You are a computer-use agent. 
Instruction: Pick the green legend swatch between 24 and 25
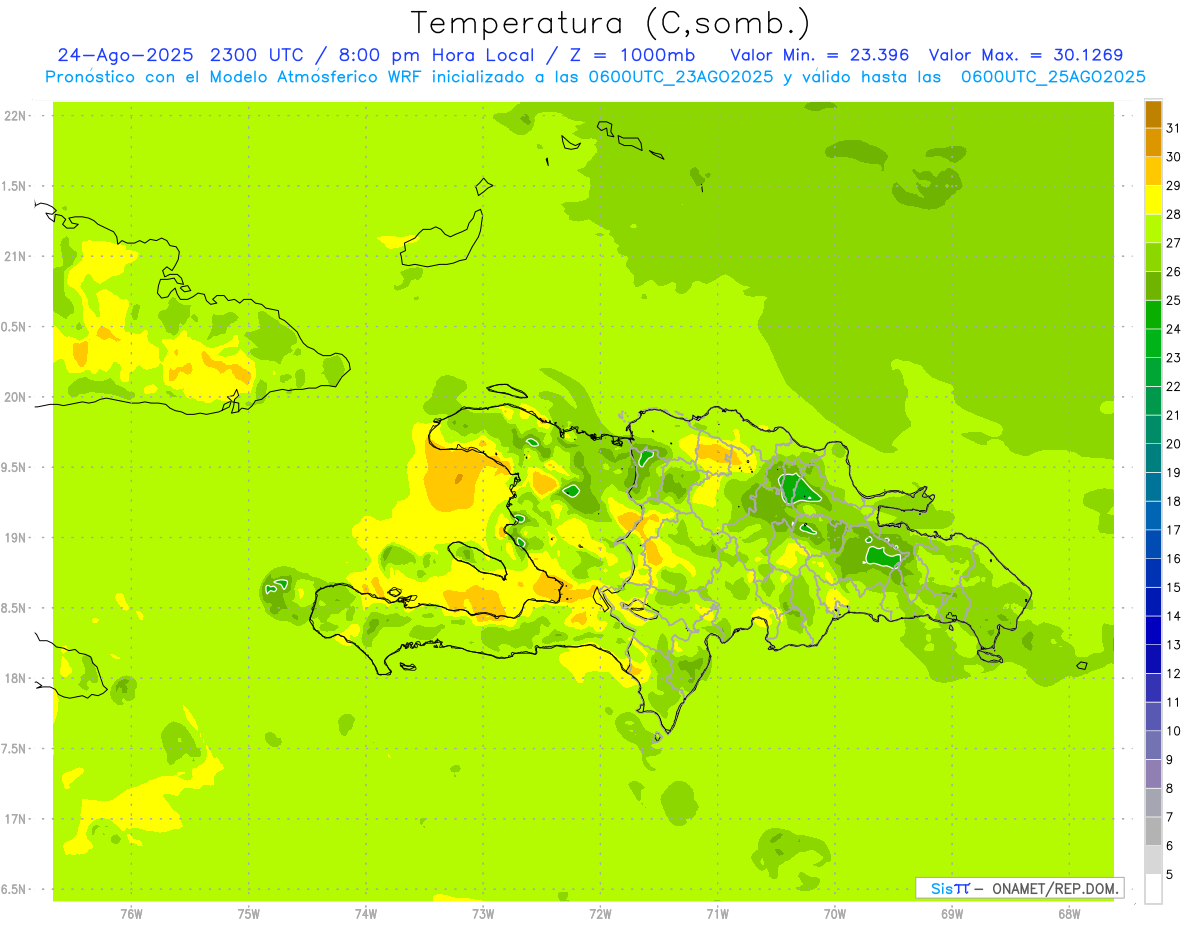[1153, 315]
